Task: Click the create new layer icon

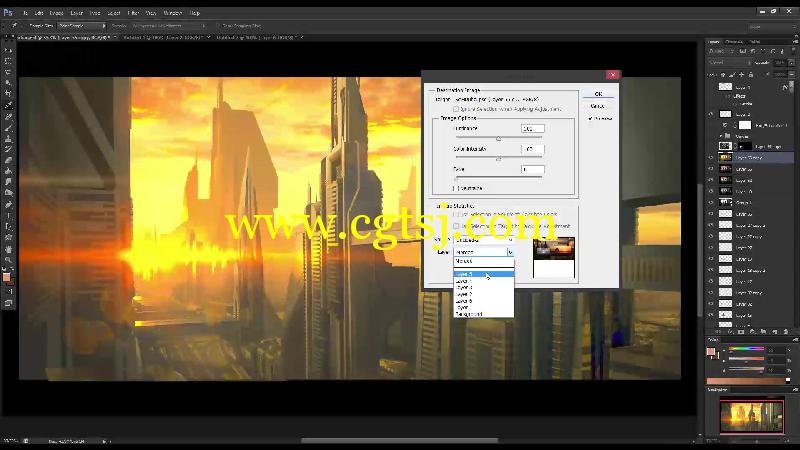Action: pyautogui.click(x=774, y=332)
